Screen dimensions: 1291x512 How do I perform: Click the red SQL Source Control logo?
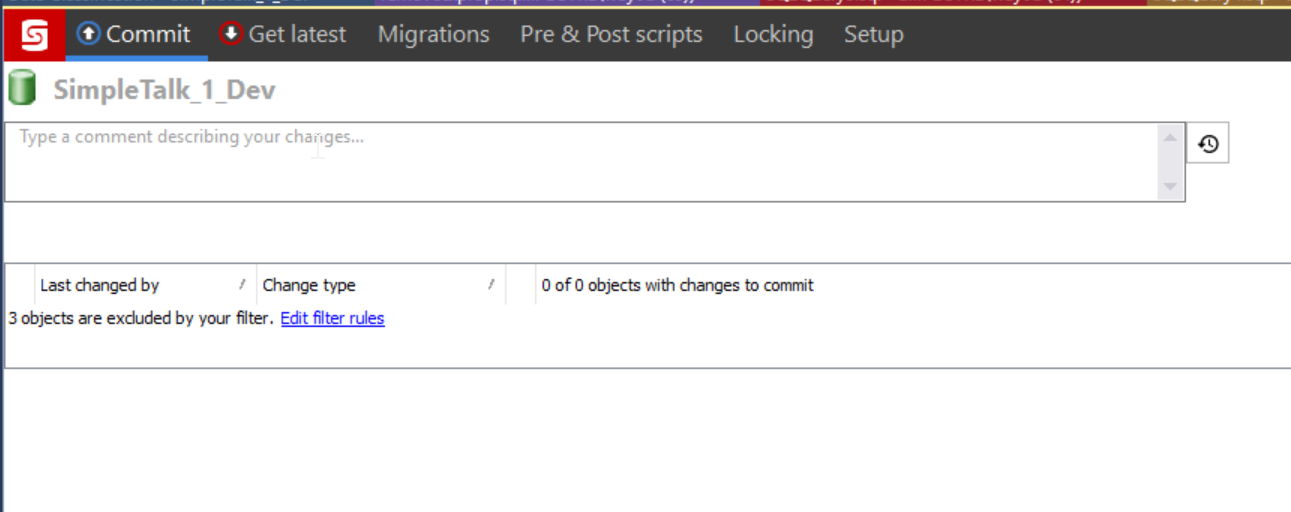(x=34, y=35)
